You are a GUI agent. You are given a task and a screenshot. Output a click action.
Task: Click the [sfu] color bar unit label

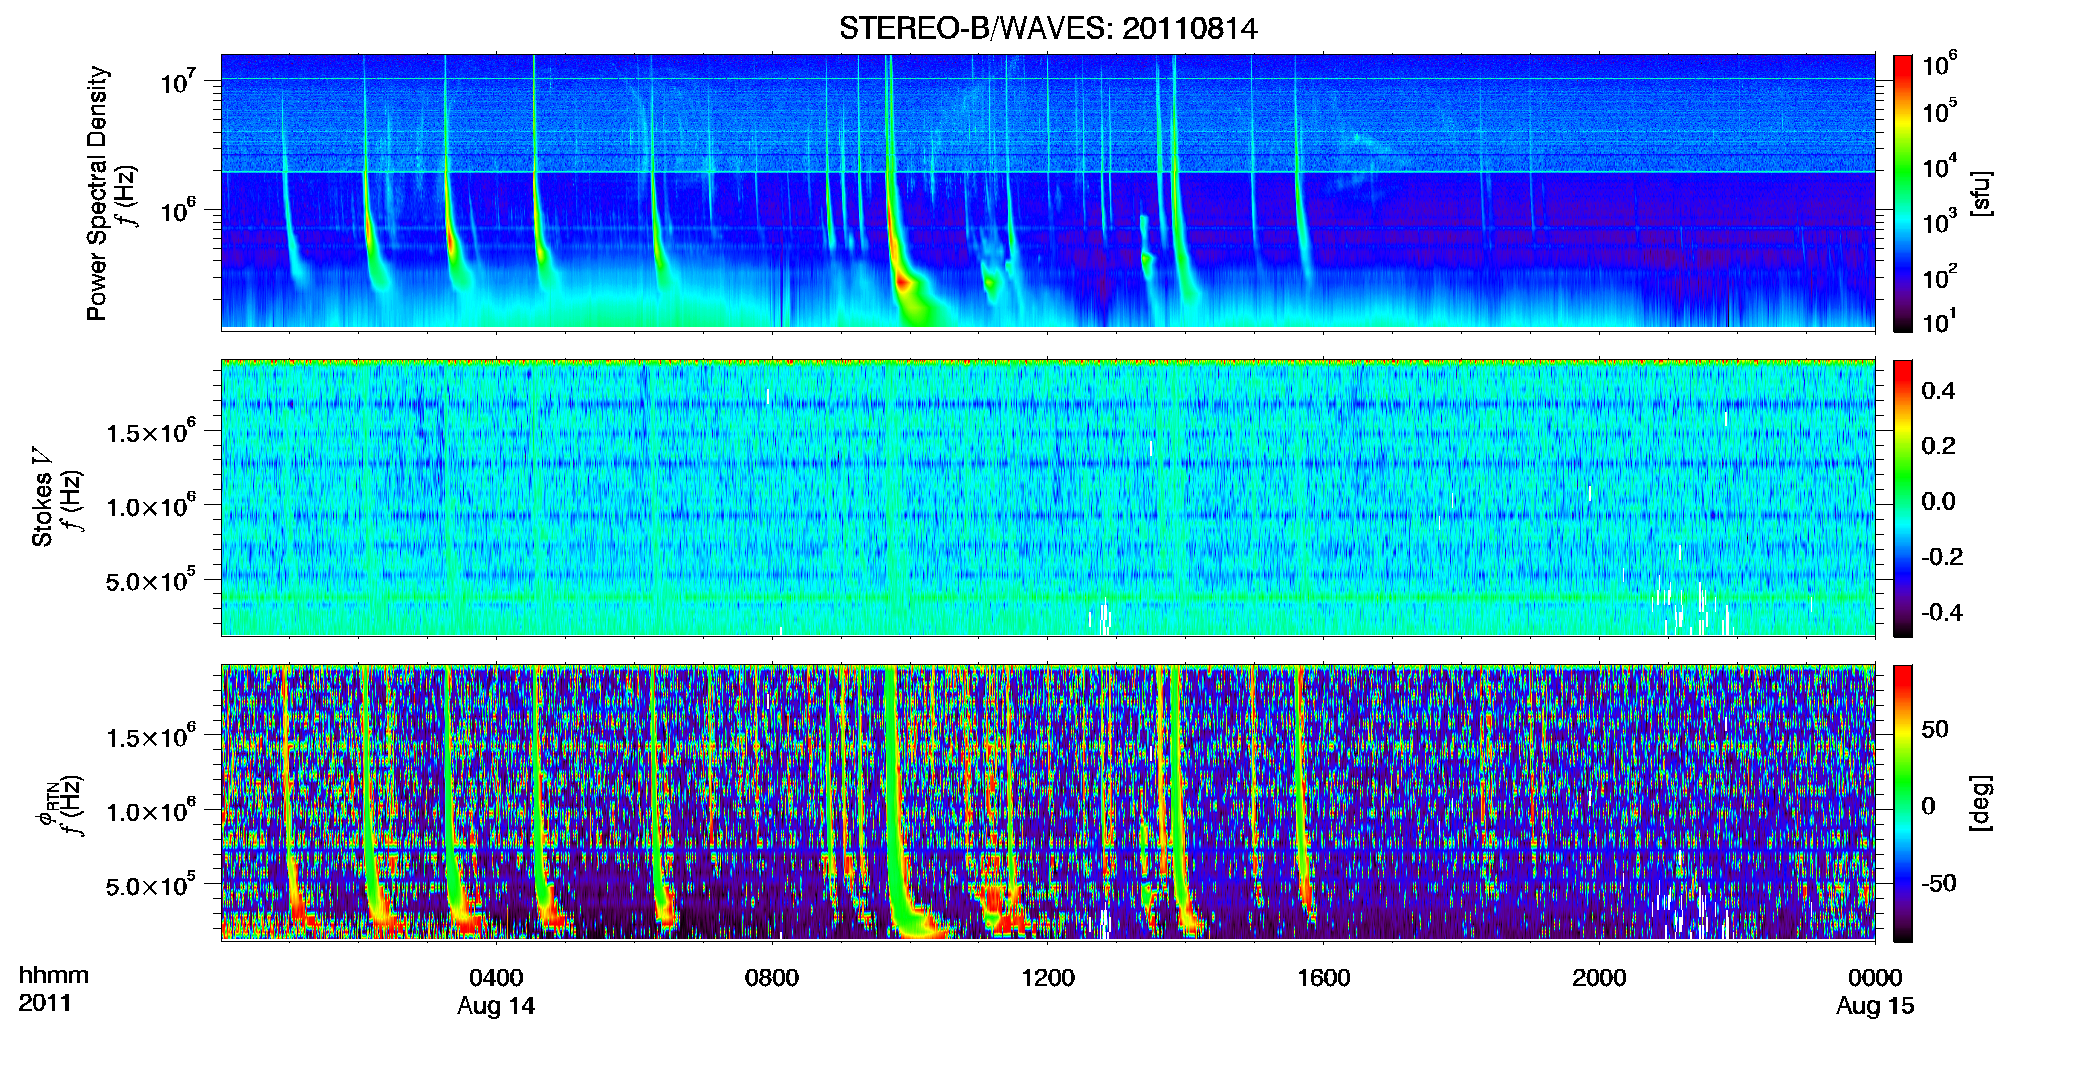click(x=1981, y=193)
